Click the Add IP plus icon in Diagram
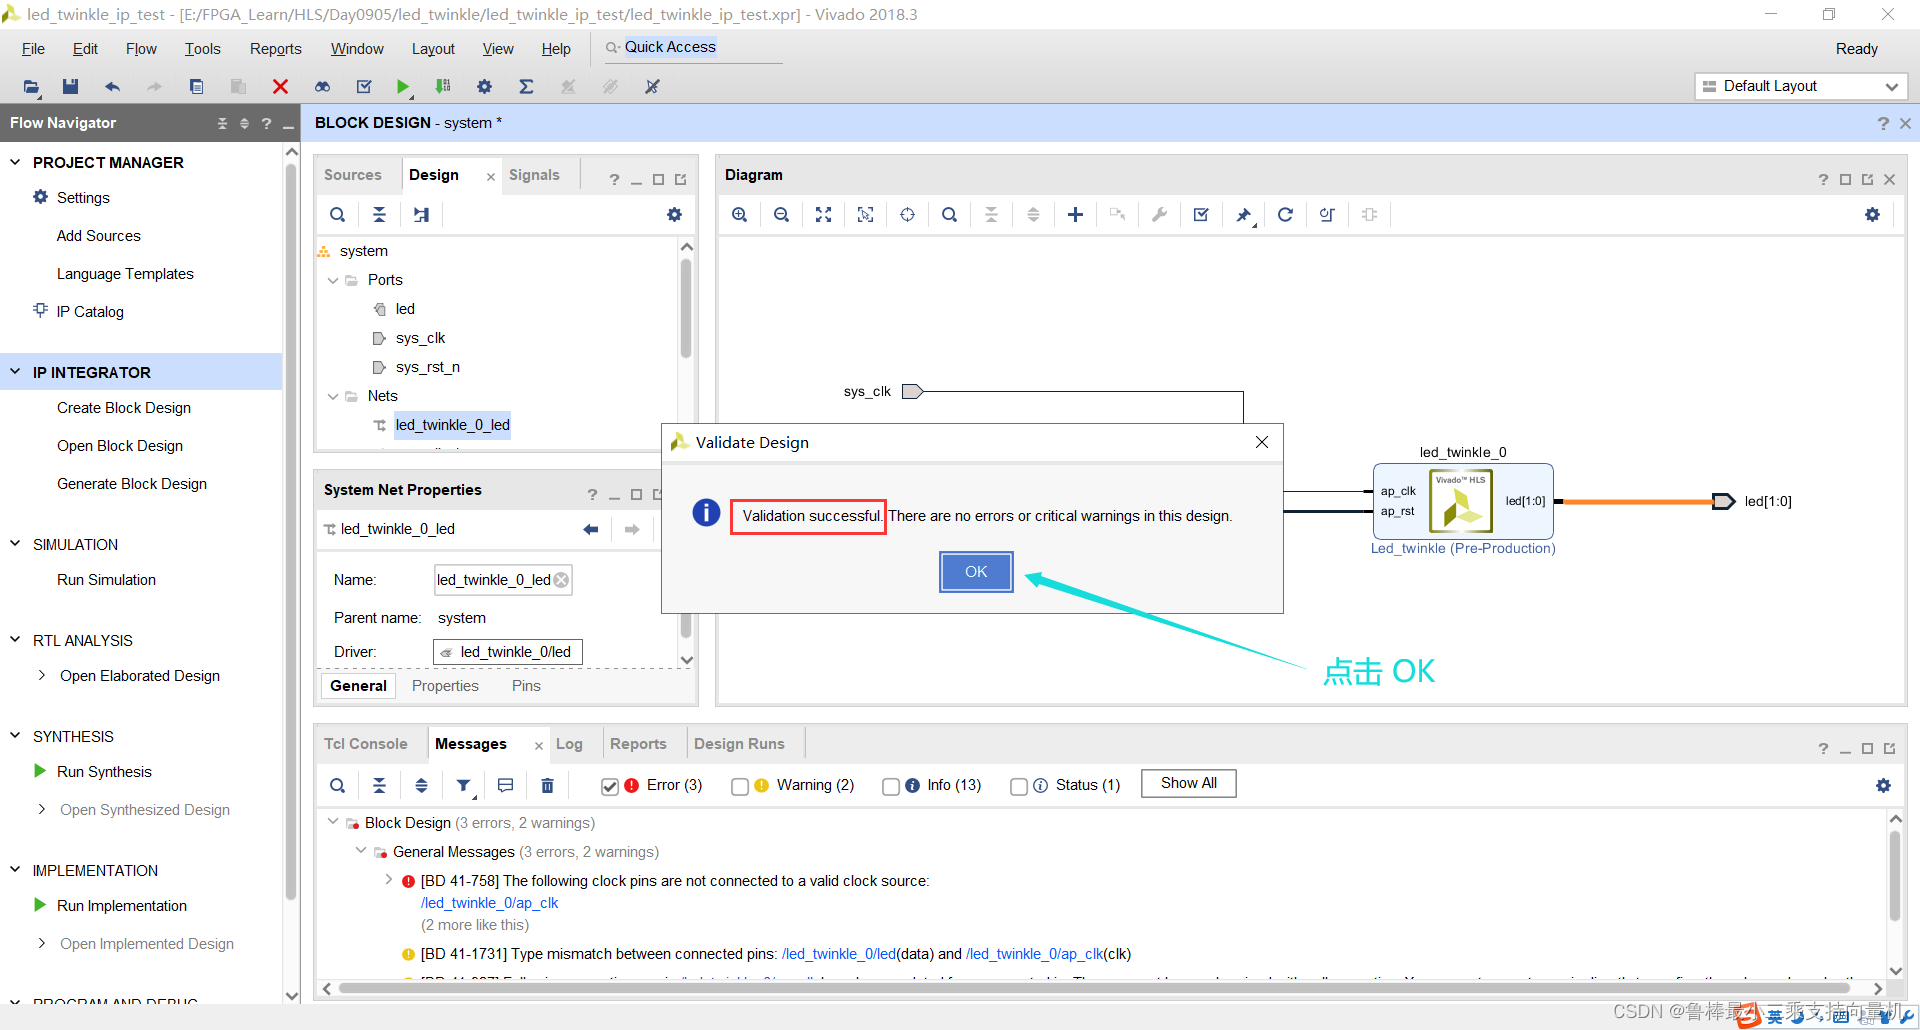This screenshot has height=1030, width=1920. click(x=1075, y=215)
